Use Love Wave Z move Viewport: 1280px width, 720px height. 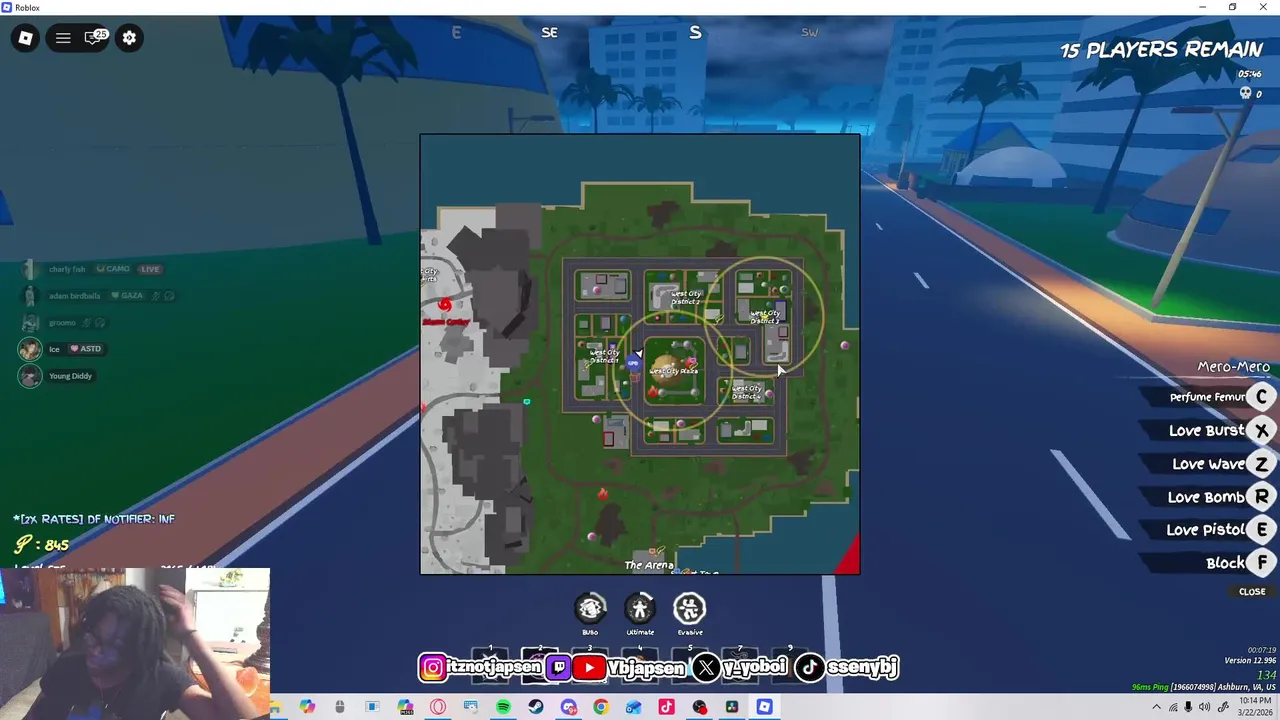1261,464
